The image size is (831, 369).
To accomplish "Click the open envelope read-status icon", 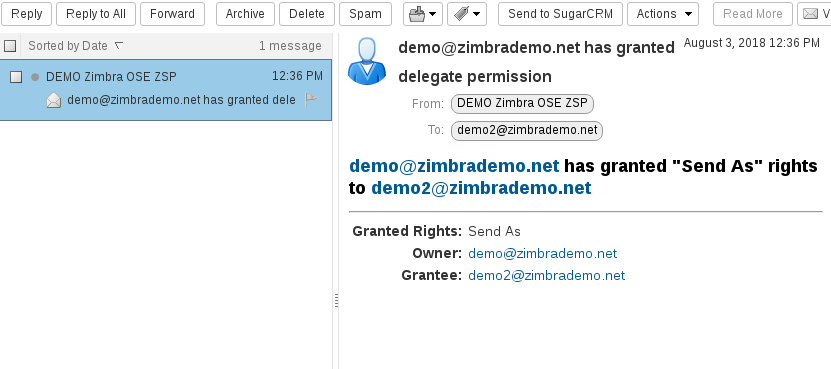I will (54, 100).
